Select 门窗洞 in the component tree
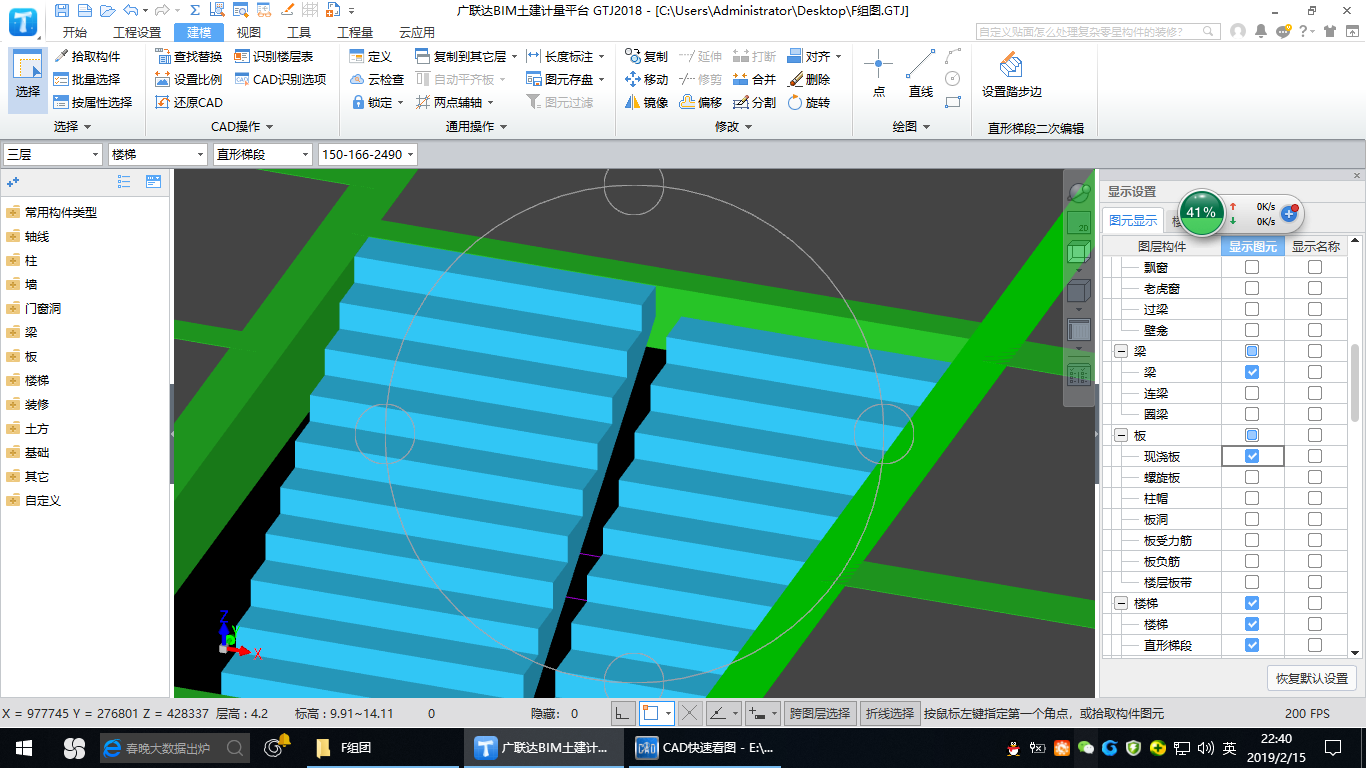The image size is (1366, 768). pos(43,308)
